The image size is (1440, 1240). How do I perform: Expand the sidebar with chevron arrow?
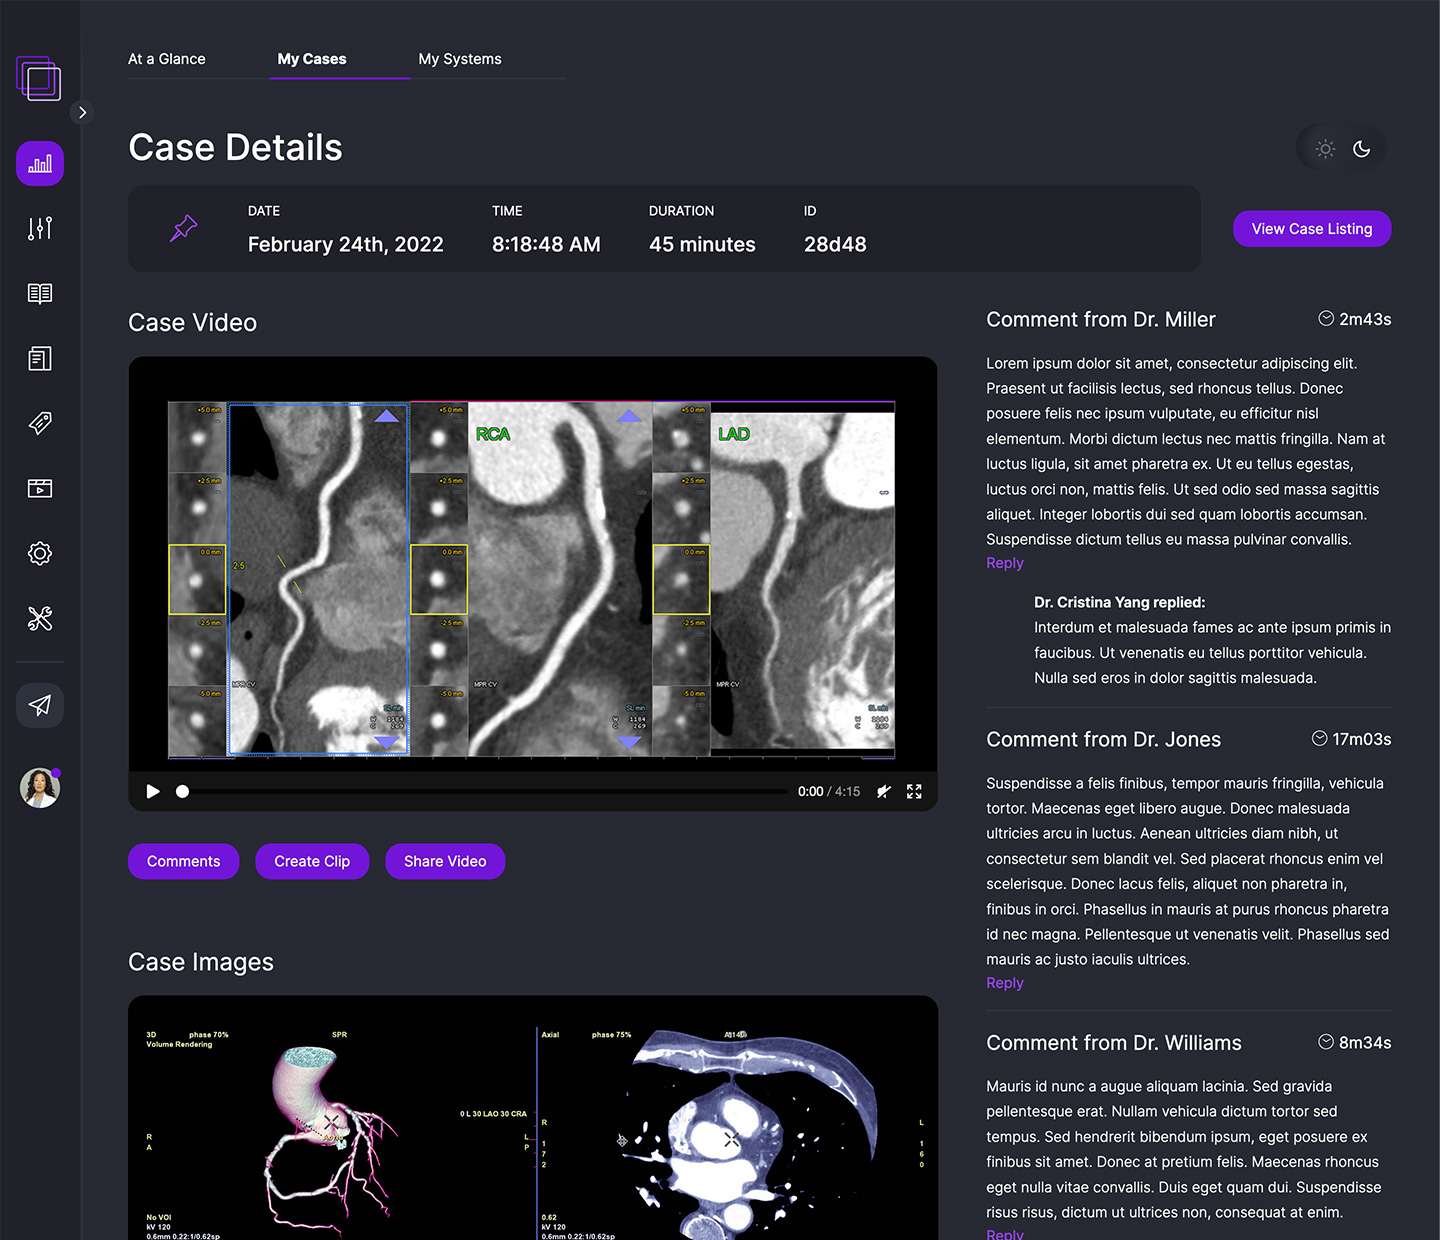82,113
